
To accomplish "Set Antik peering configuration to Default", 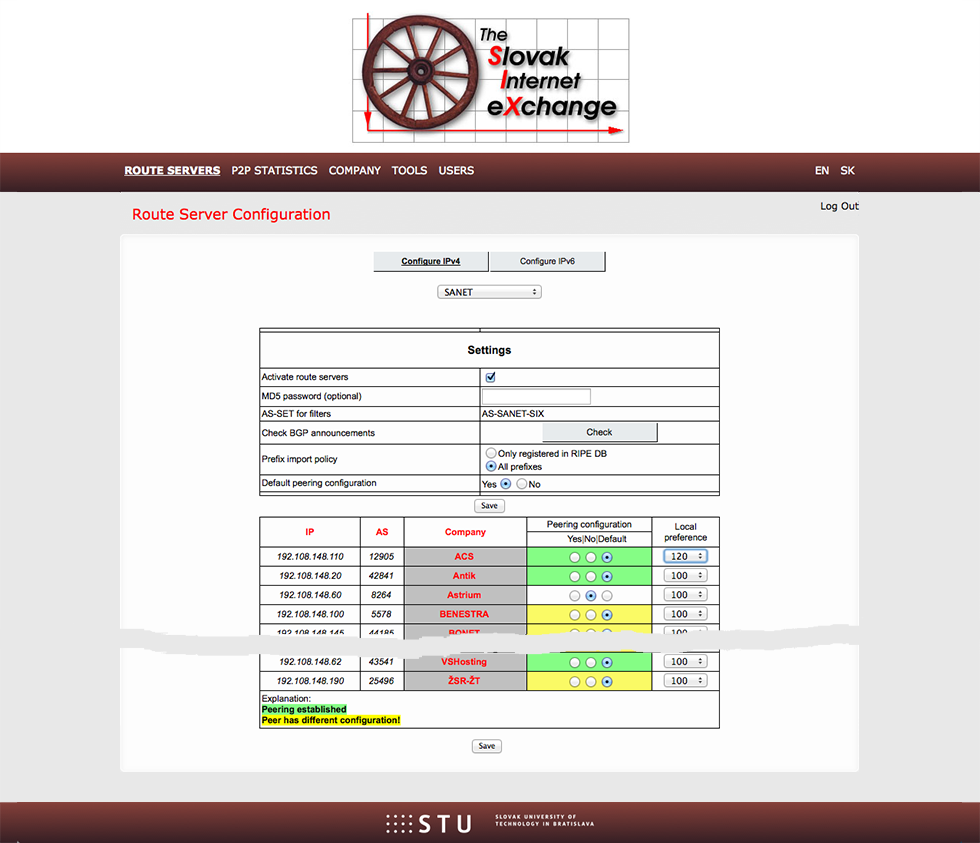I will click(607, 576).
